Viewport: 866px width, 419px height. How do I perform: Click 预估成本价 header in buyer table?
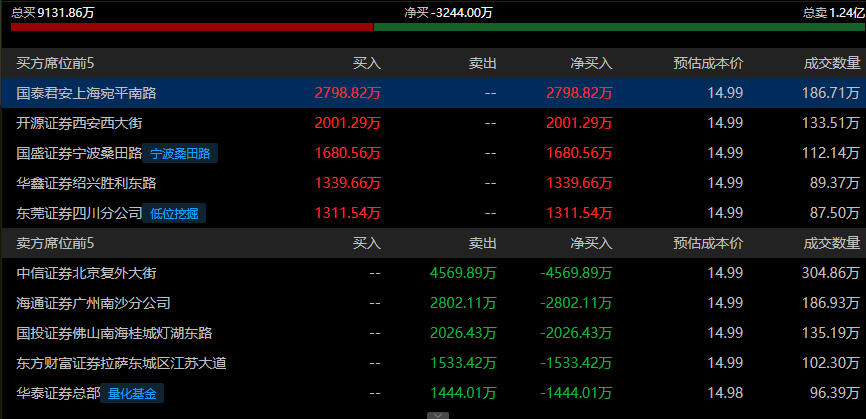pos(709,63)
